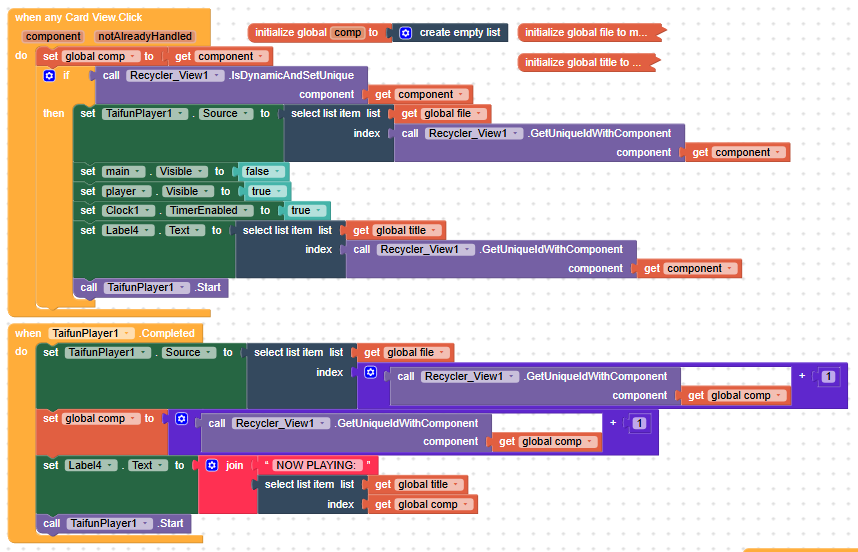Edit number 1 in set global comp addition
Image resolution: width=858 pixels, height=552 pixels.
click(639, 423)
